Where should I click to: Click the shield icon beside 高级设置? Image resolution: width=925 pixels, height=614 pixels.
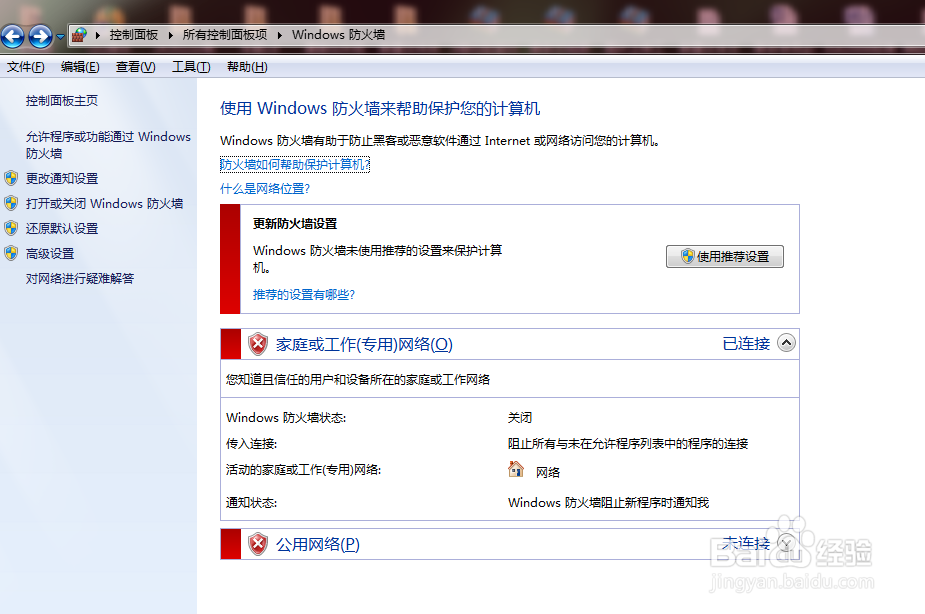click(11, 253)
